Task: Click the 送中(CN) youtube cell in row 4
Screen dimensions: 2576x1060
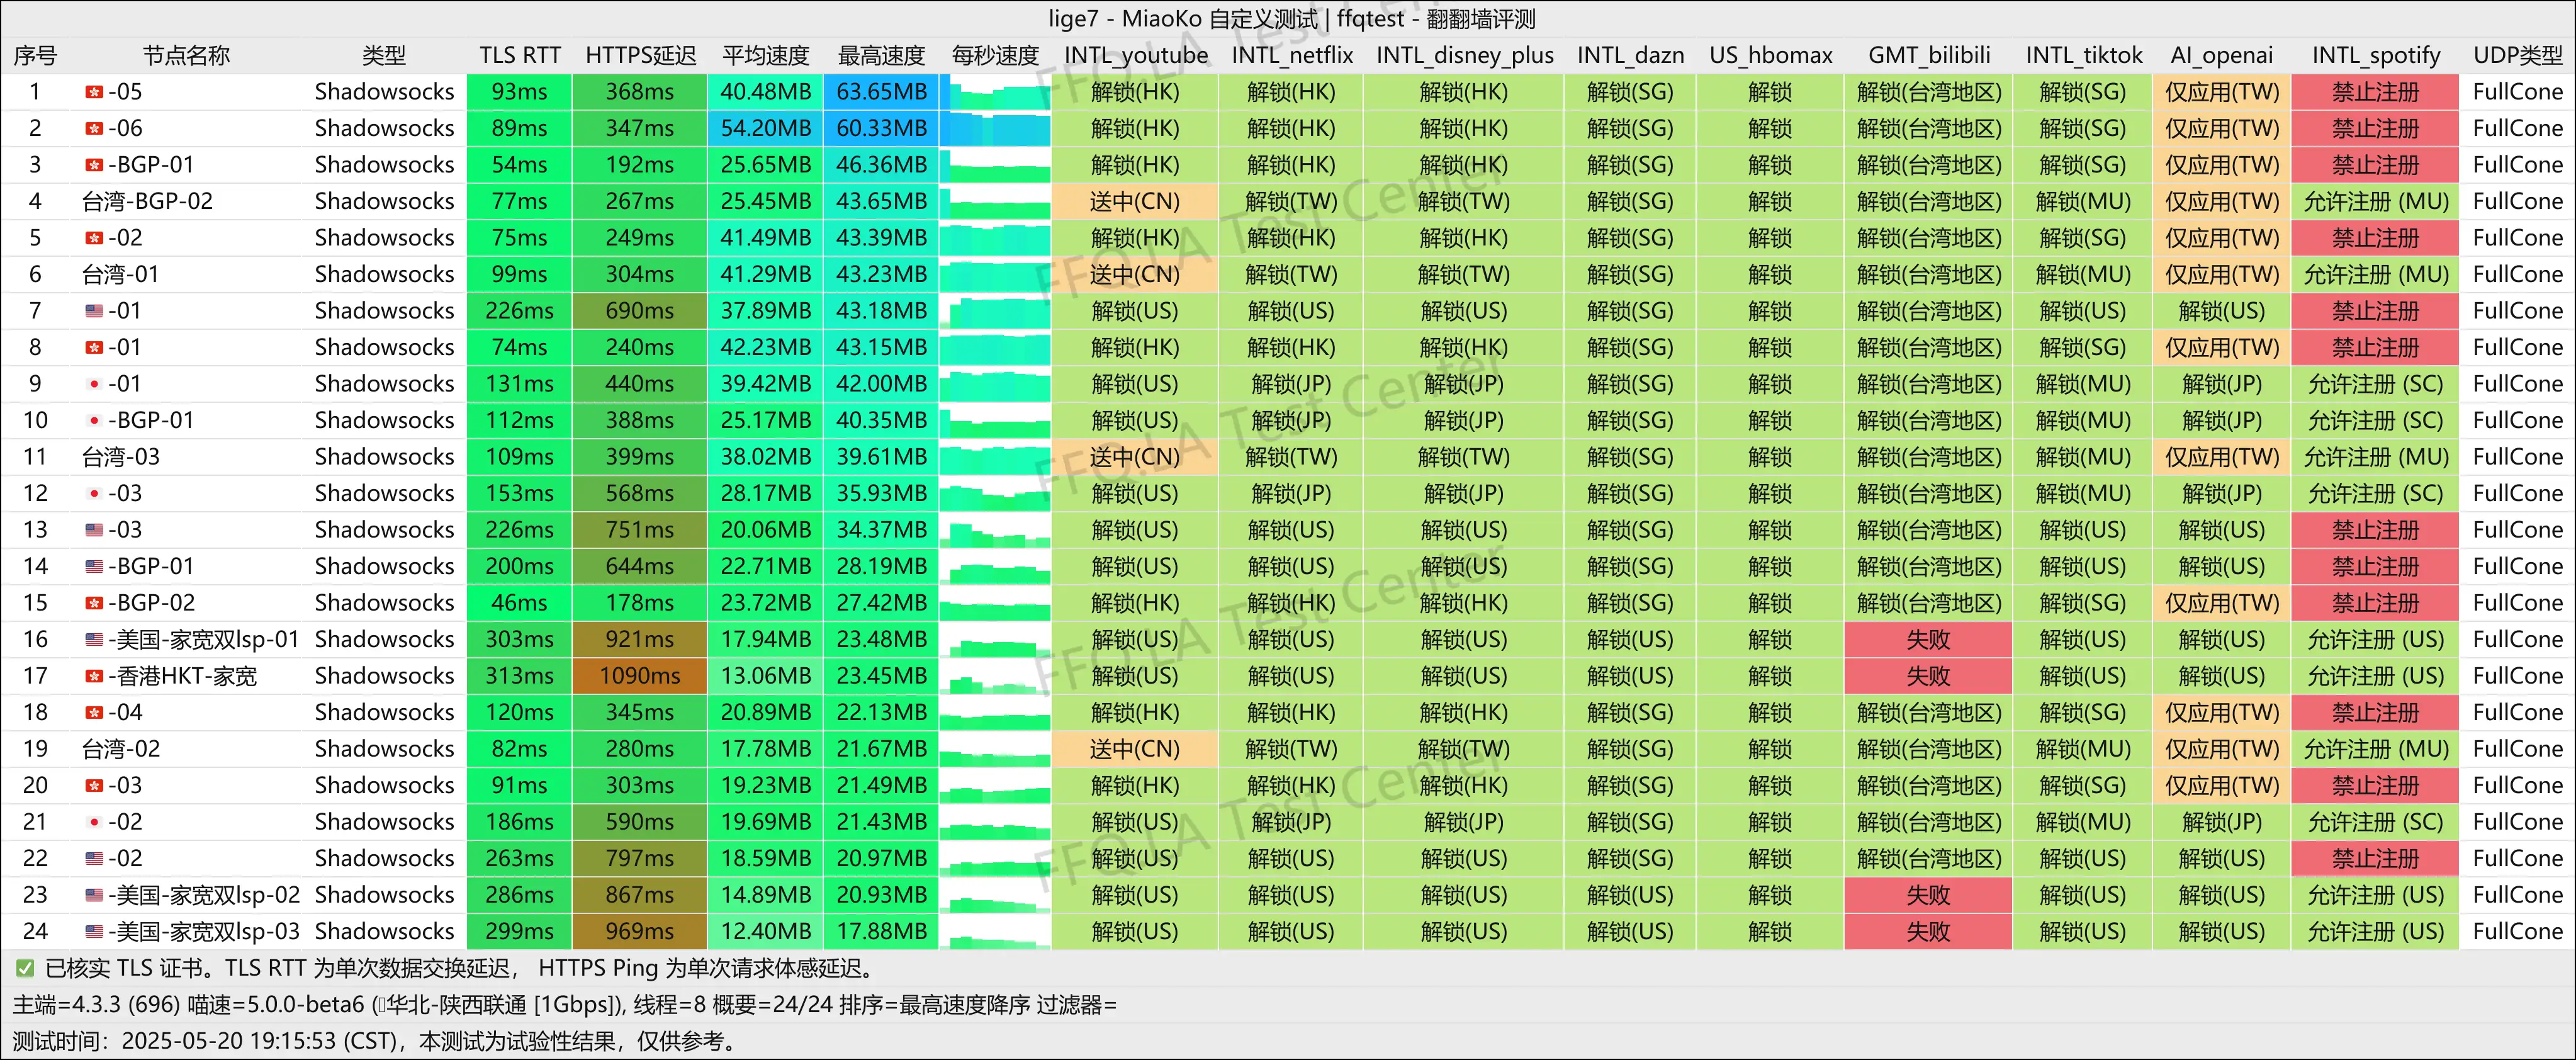Action: coord(1135,201)
